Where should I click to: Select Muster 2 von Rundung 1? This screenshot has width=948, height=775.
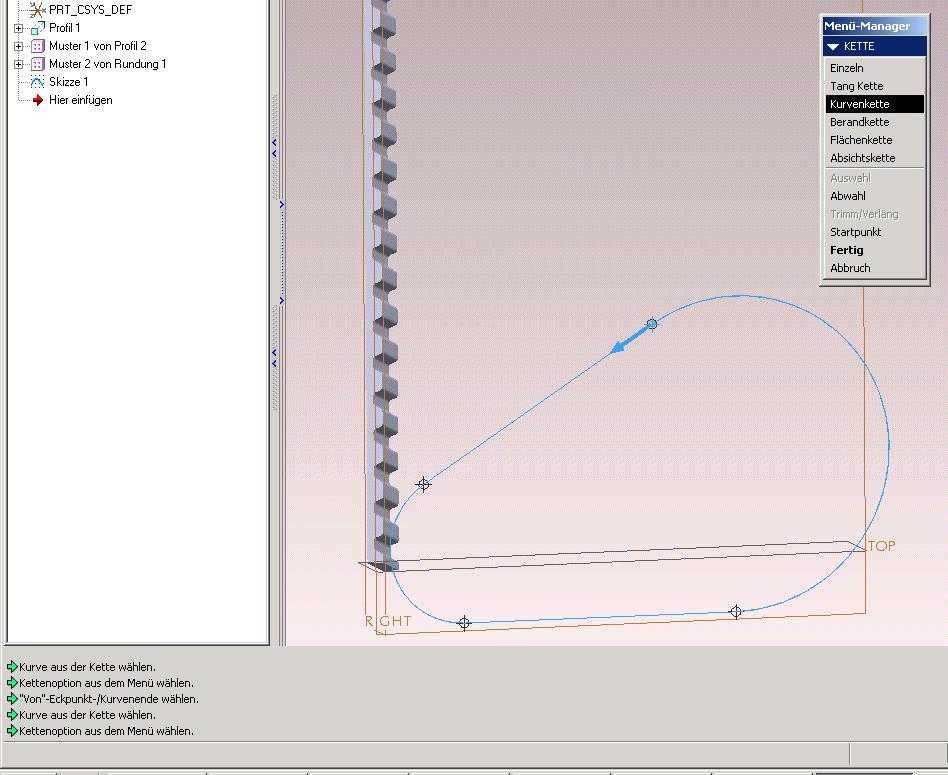coord(108,64)
